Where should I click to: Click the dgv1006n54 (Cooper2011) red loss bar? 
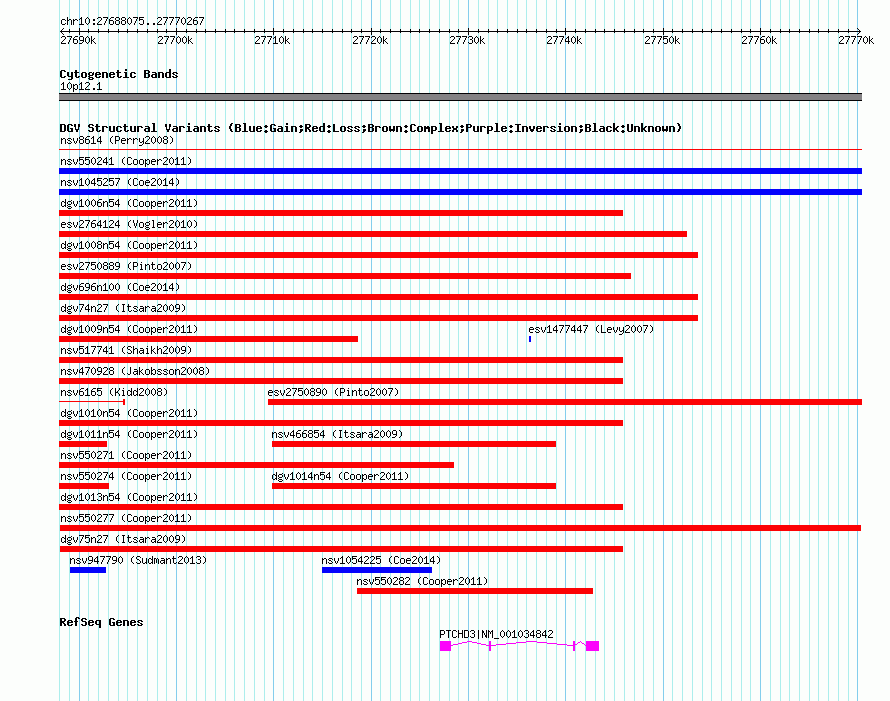[341, 213]
